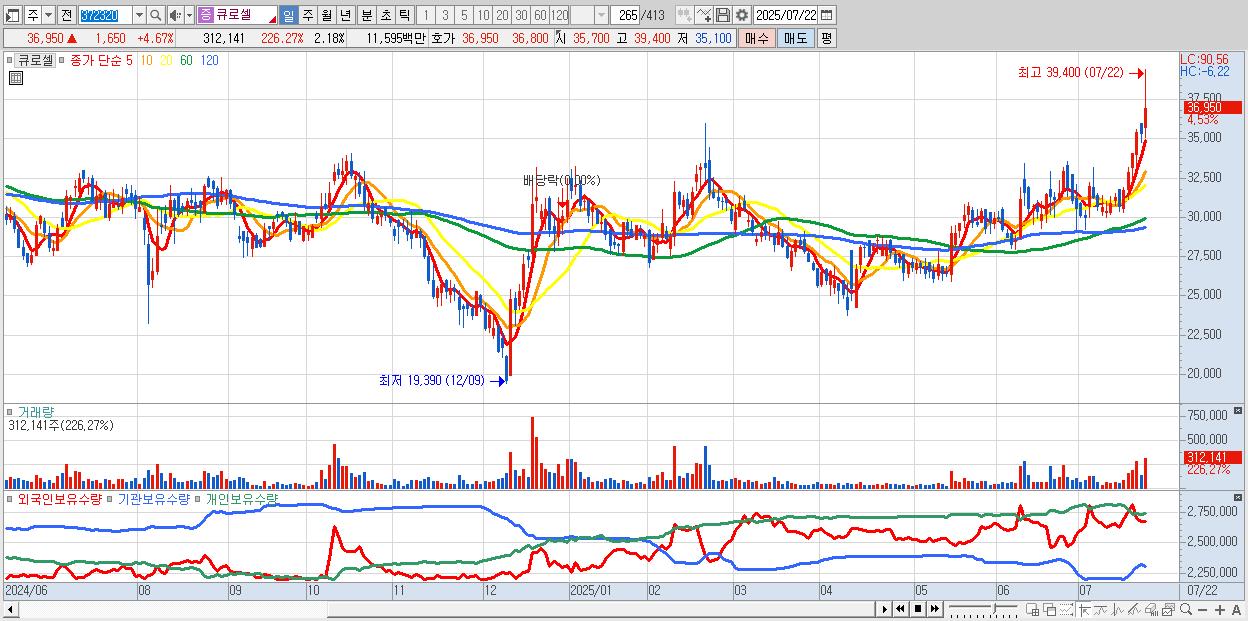Click the speaker sound icon
The width and height of the screenshot is (1248, 621).
point(175,15)
